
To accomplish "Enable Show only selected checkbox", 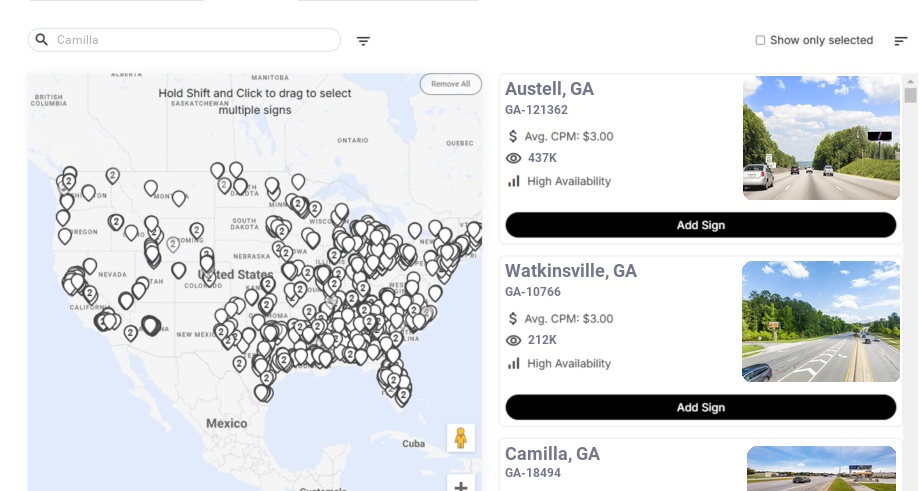I will tap(760, 40).
